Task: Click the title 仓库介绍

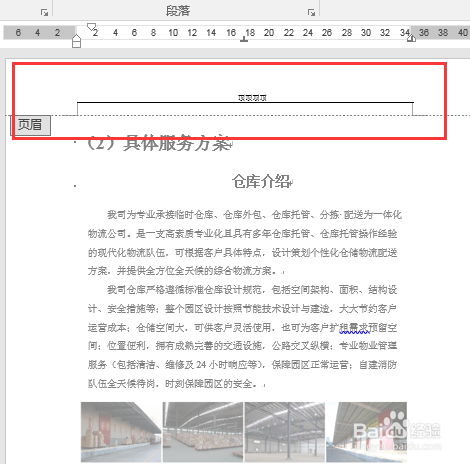Action: point(262,181)
